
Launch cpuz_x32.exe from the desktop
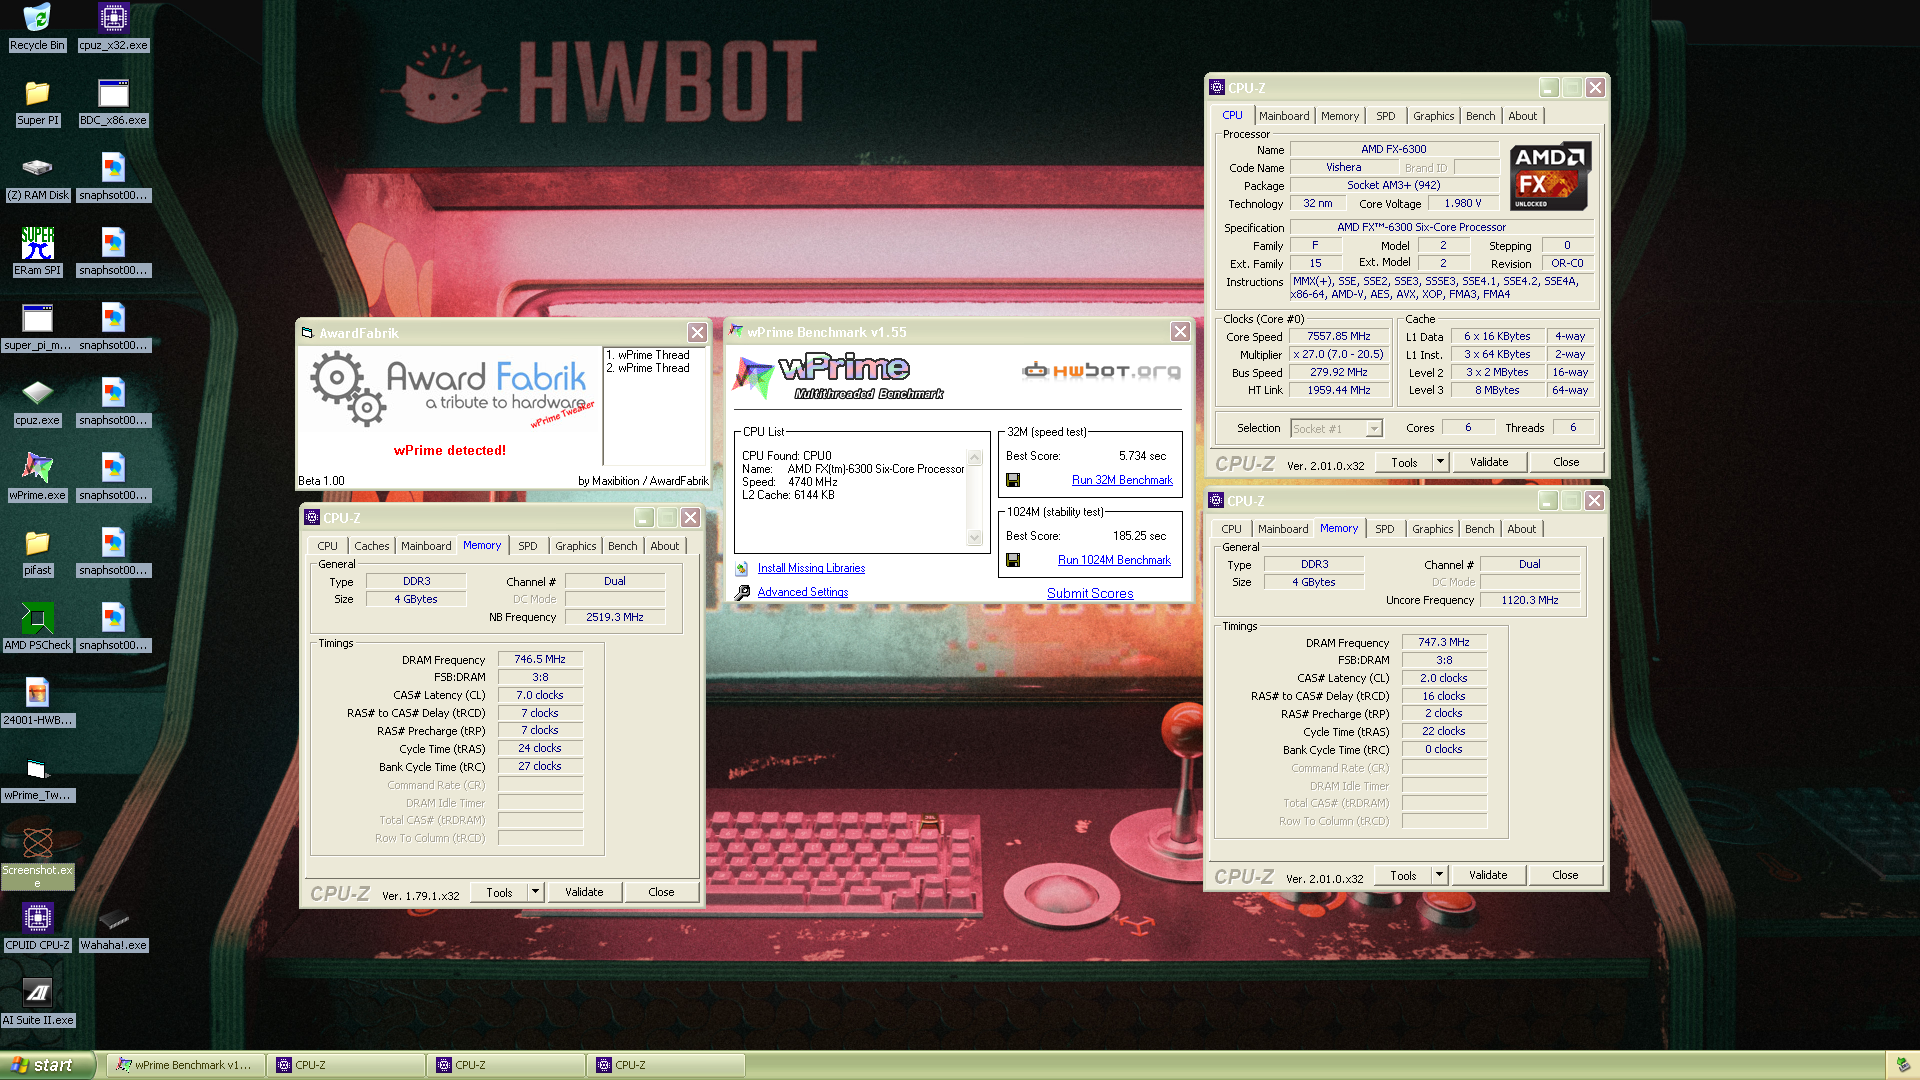[113, 27]
